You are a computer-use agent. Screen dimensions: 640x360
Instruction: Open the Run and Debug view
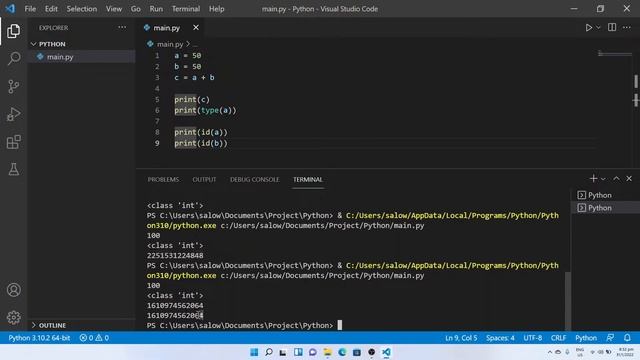[13, 114]
